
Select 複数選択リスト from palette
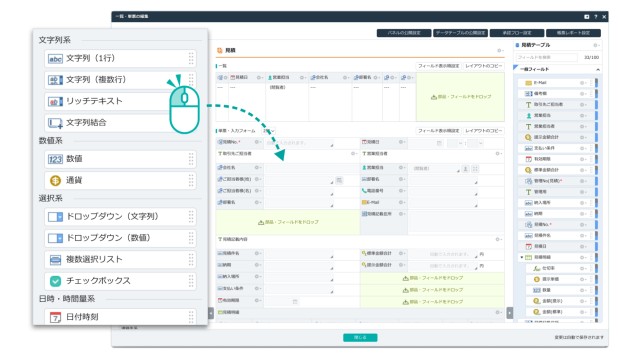click(120, 260)
